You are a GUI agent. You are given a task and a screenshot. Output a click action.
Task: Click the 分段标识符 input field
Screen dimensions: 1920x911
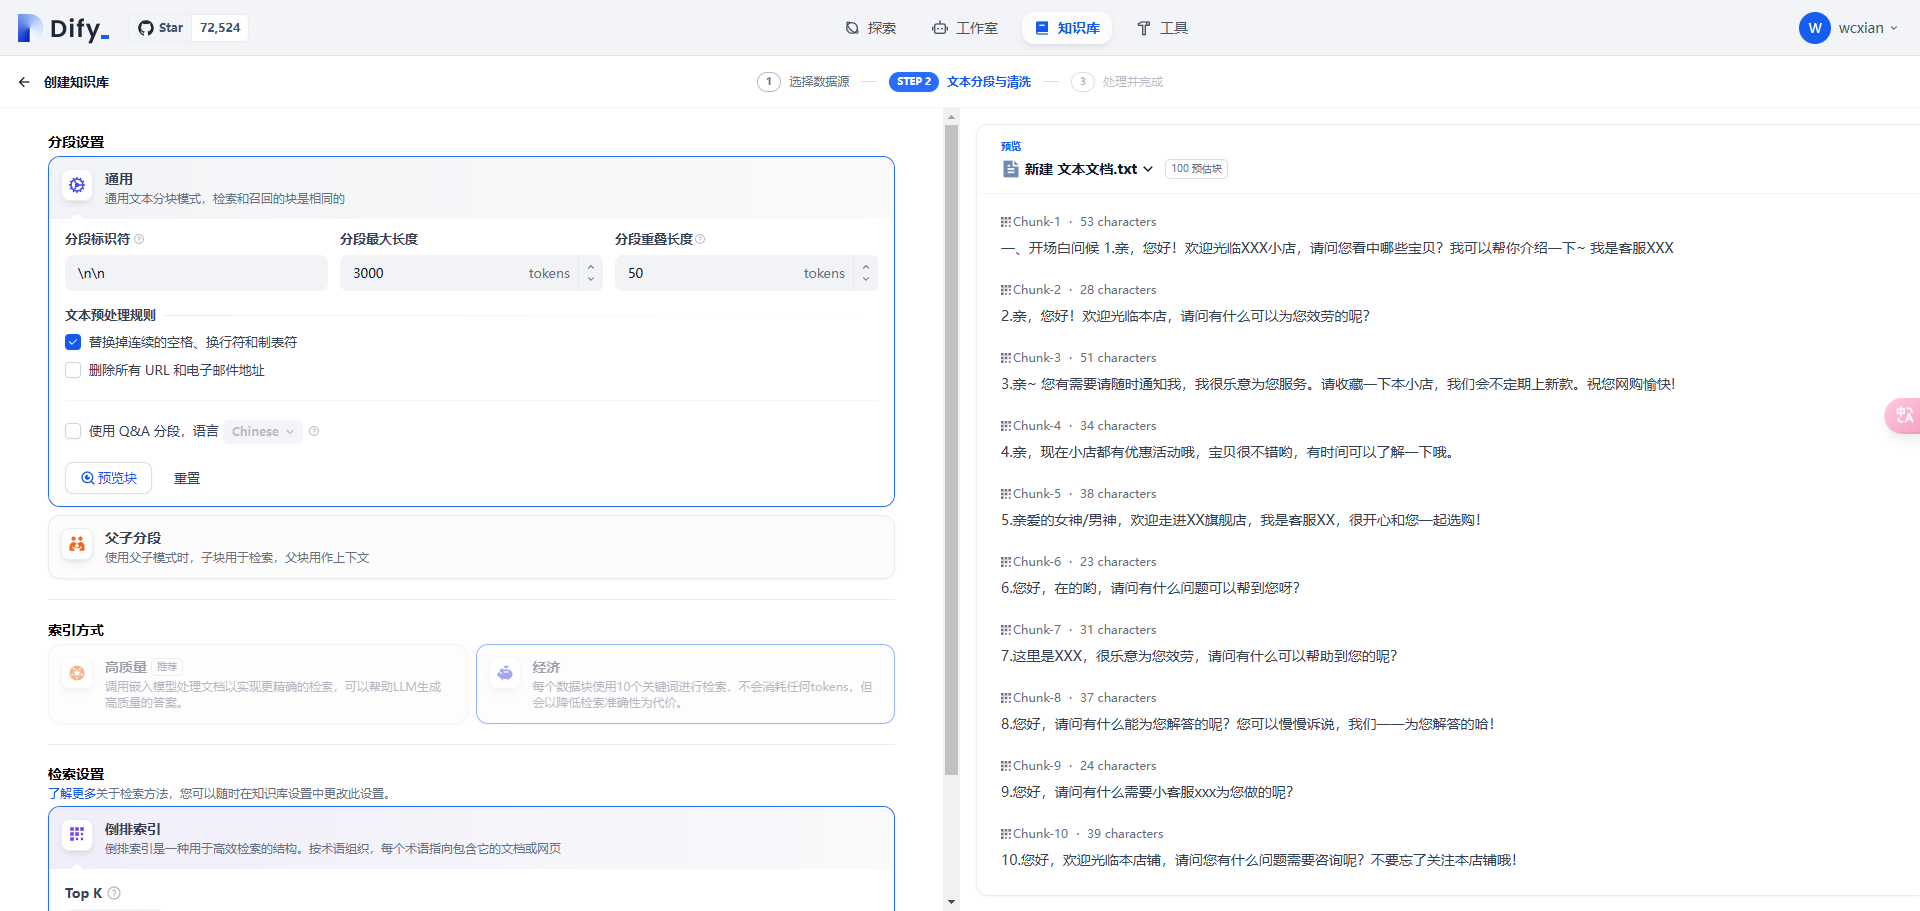coord(196,273)
